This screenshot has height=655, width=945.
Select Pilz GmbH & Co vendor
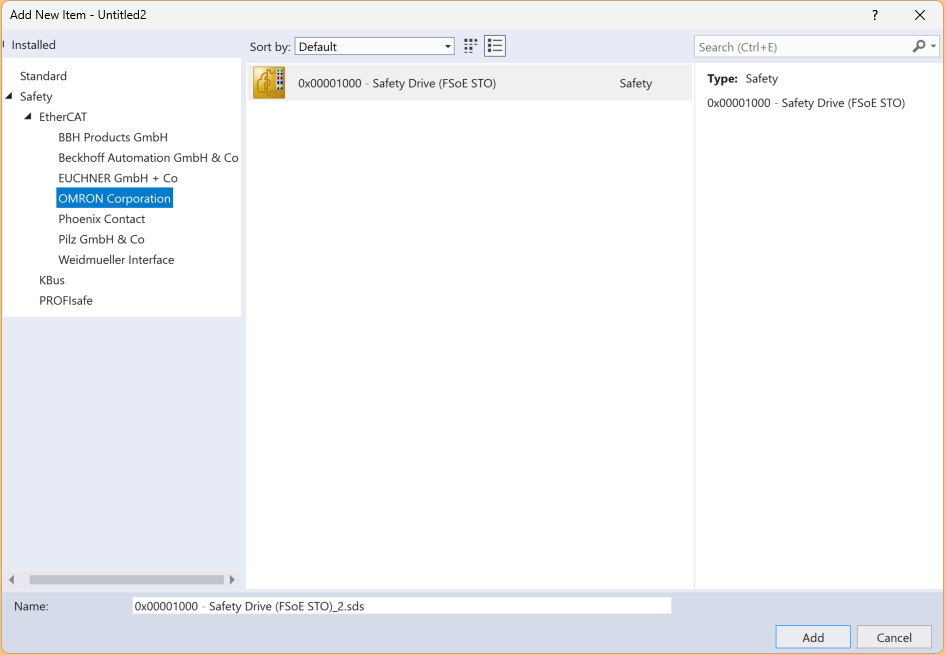(101, 239)
